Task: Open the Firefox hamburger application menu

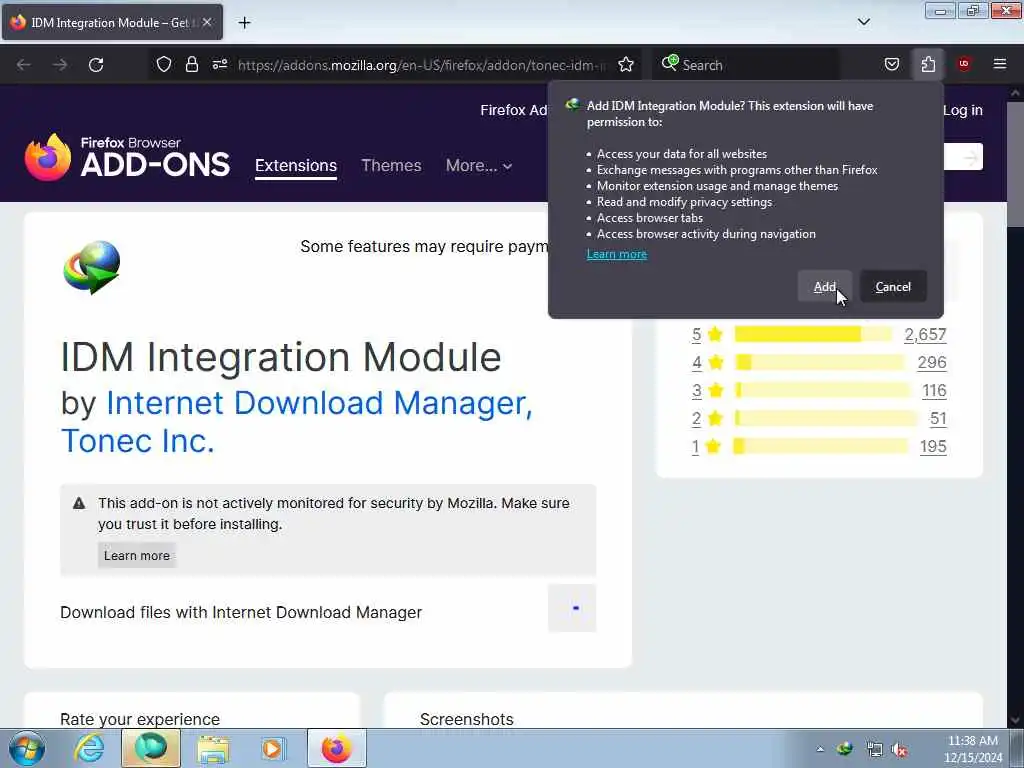Action: 1000,65
